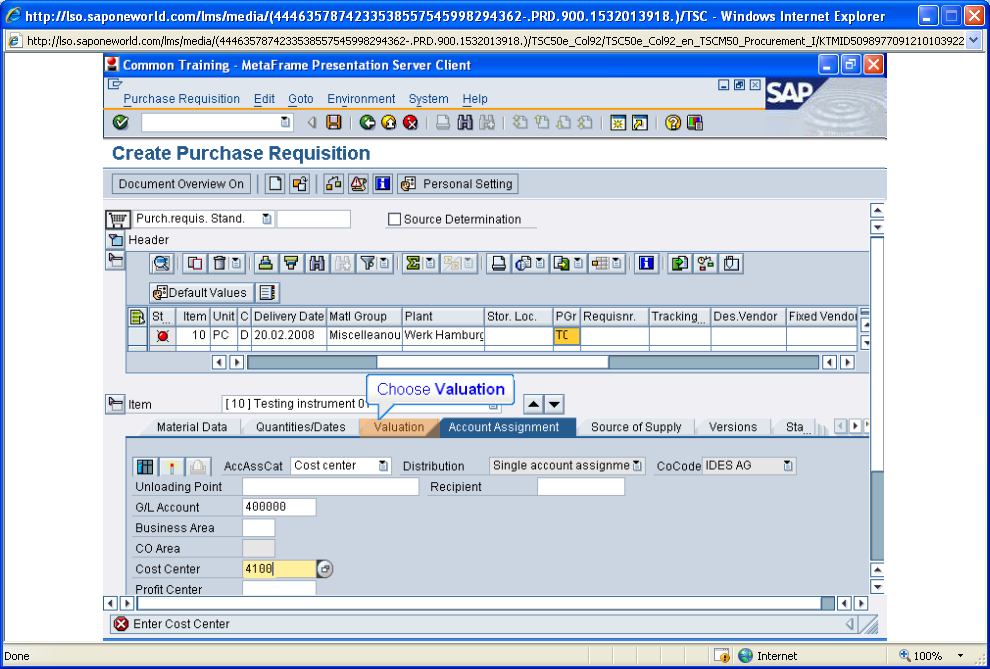The width and height of the screenshot is (990, 669).
Task: Click the Default Values button
Action: click(201, 293)
